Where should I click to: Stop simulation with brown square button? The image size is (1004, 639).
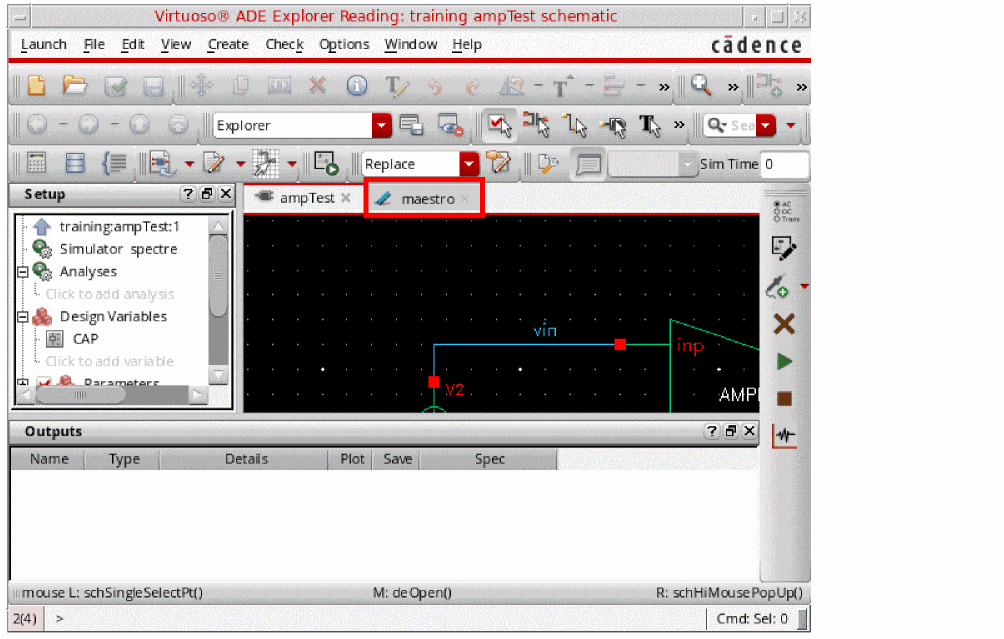tap(784, 399)
